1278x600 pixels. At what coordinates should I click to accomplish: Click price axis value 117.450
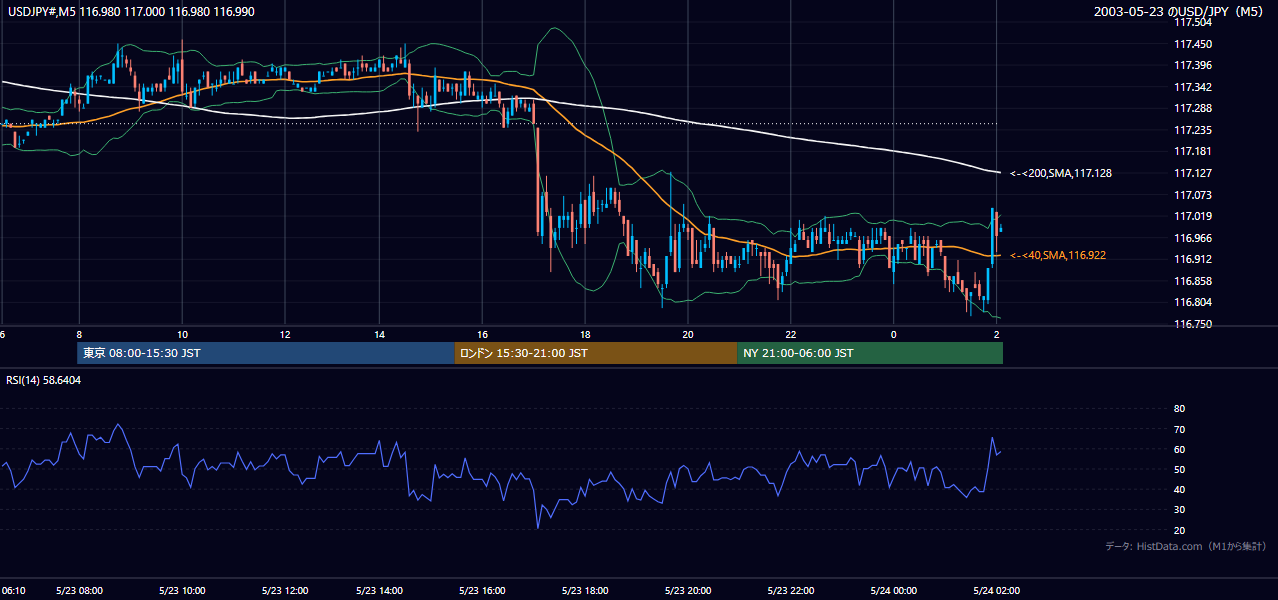point(1191,44)
